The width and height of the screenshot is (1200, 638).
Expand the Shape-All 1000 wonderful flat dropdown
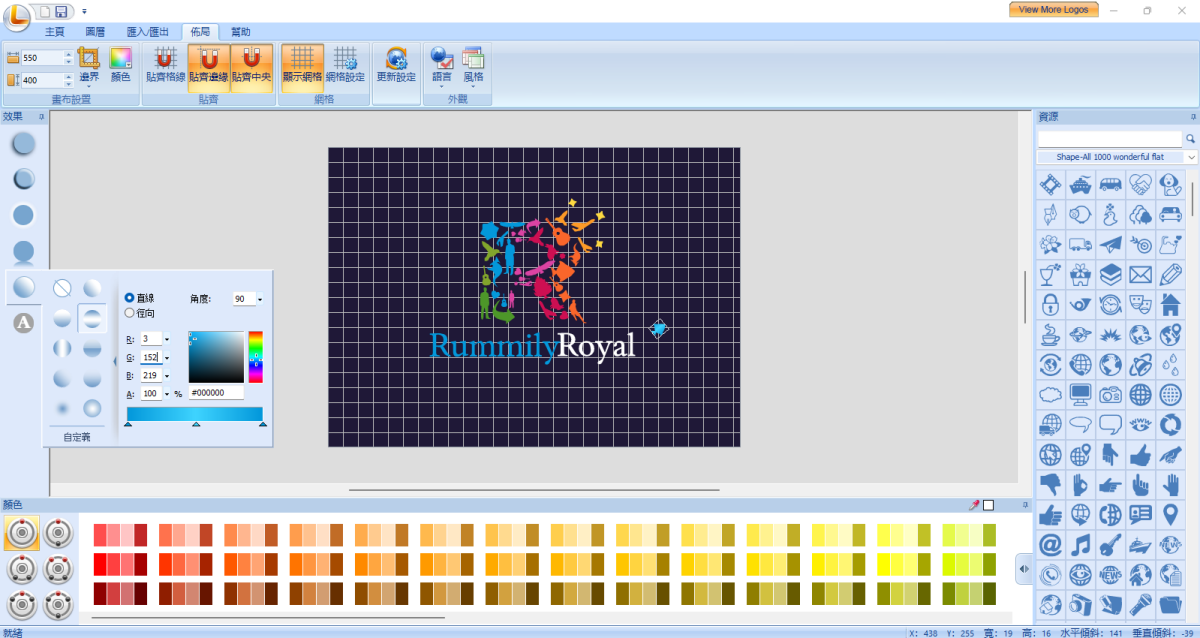pos(1191,157)
